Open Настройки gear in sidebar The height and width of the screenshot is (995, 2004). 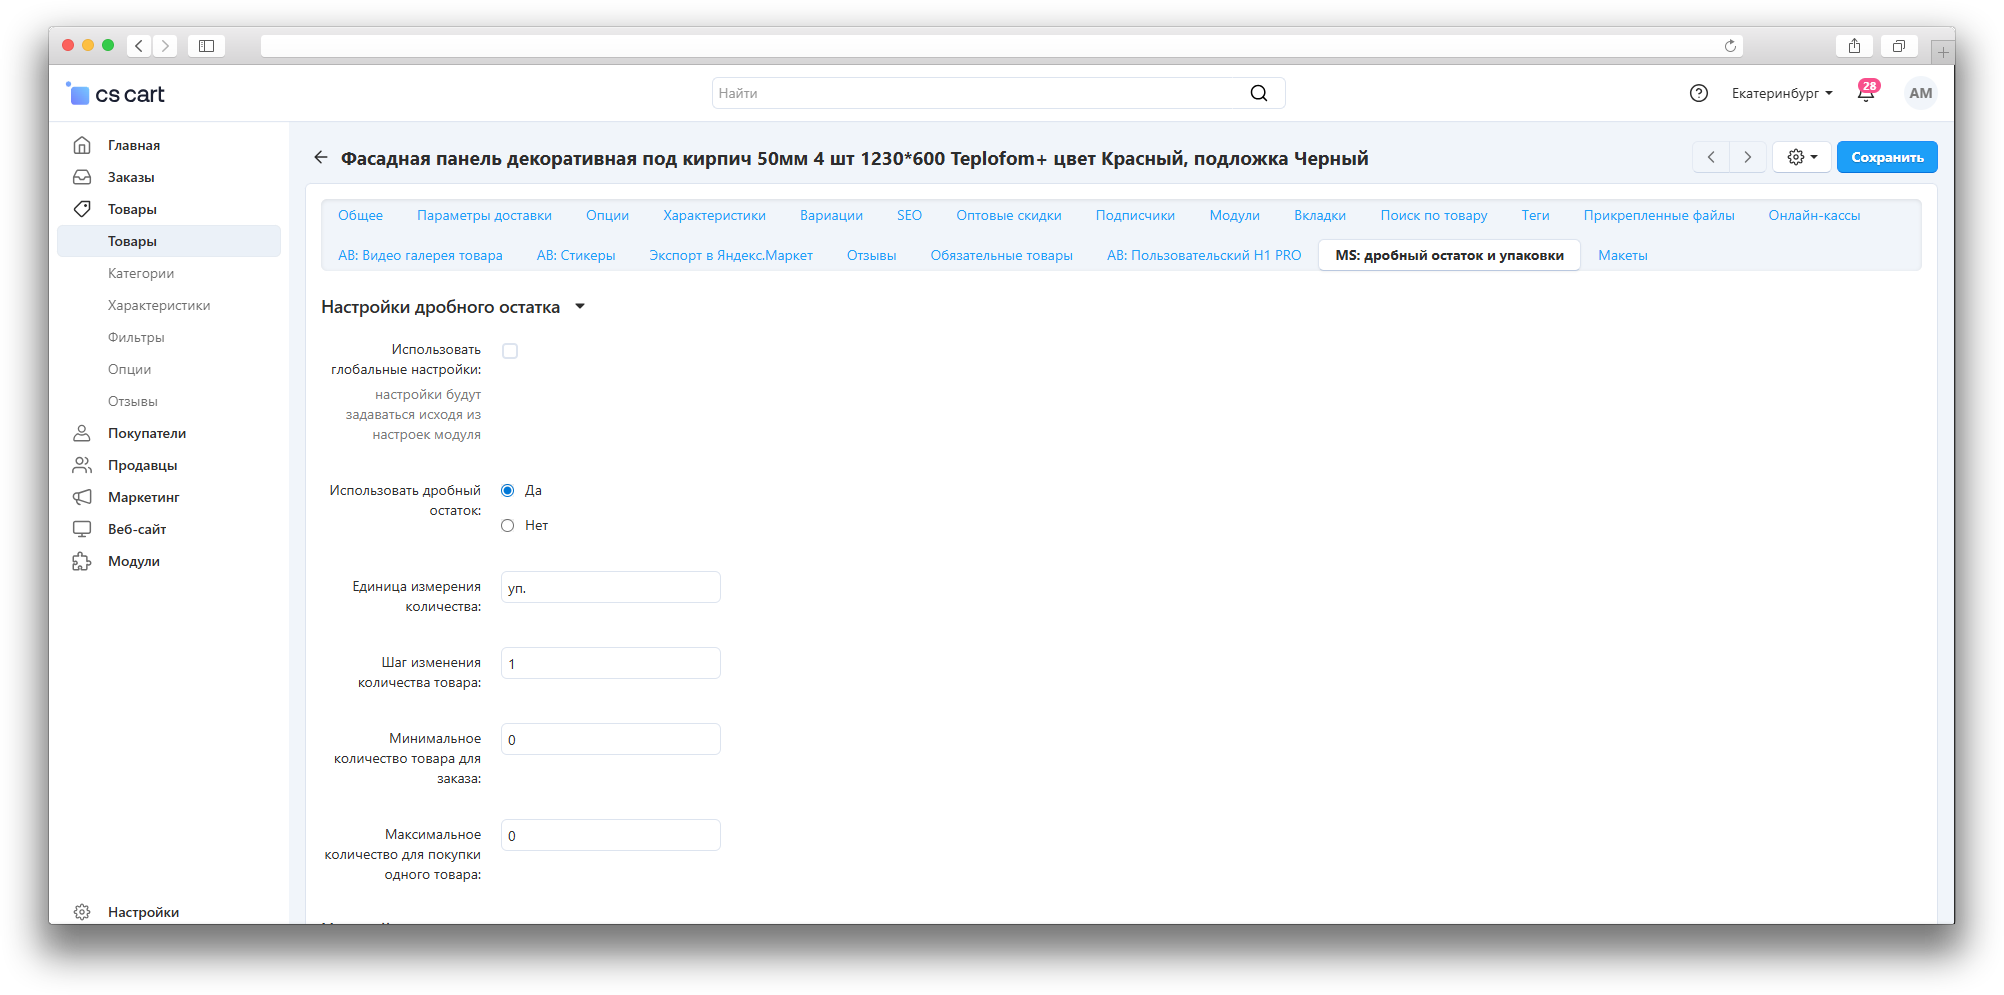143,912
